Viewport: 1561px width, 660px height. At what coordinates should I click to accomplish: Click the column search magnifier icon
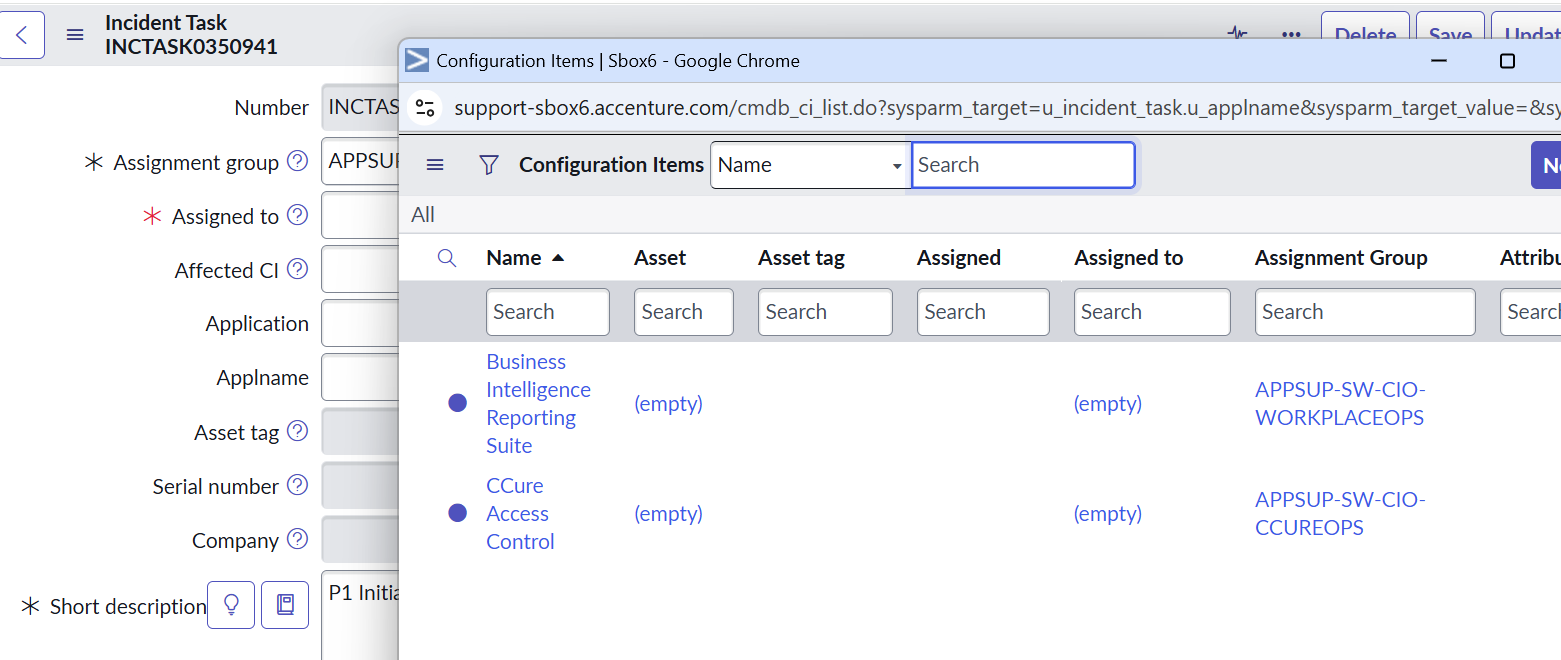(x=447, y=258)
